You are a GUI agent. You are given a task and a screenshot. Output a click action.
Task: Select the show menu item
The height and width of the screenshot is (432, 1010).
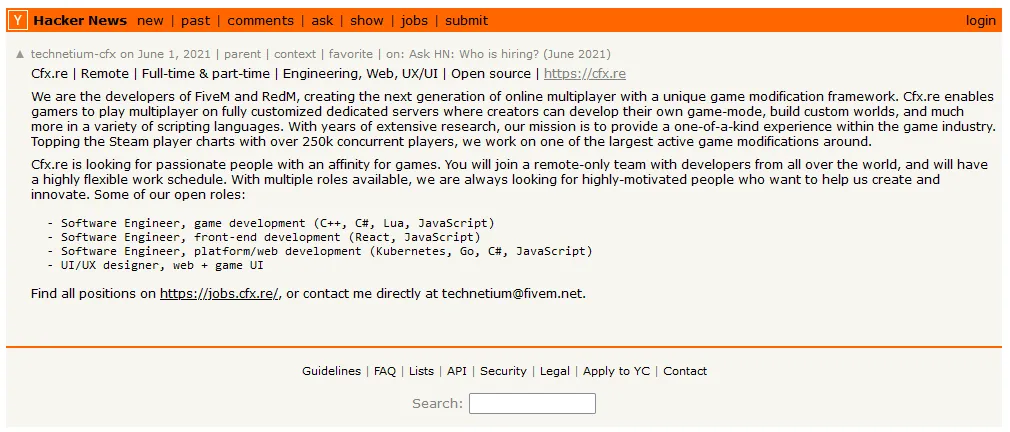tap(367, 21)
